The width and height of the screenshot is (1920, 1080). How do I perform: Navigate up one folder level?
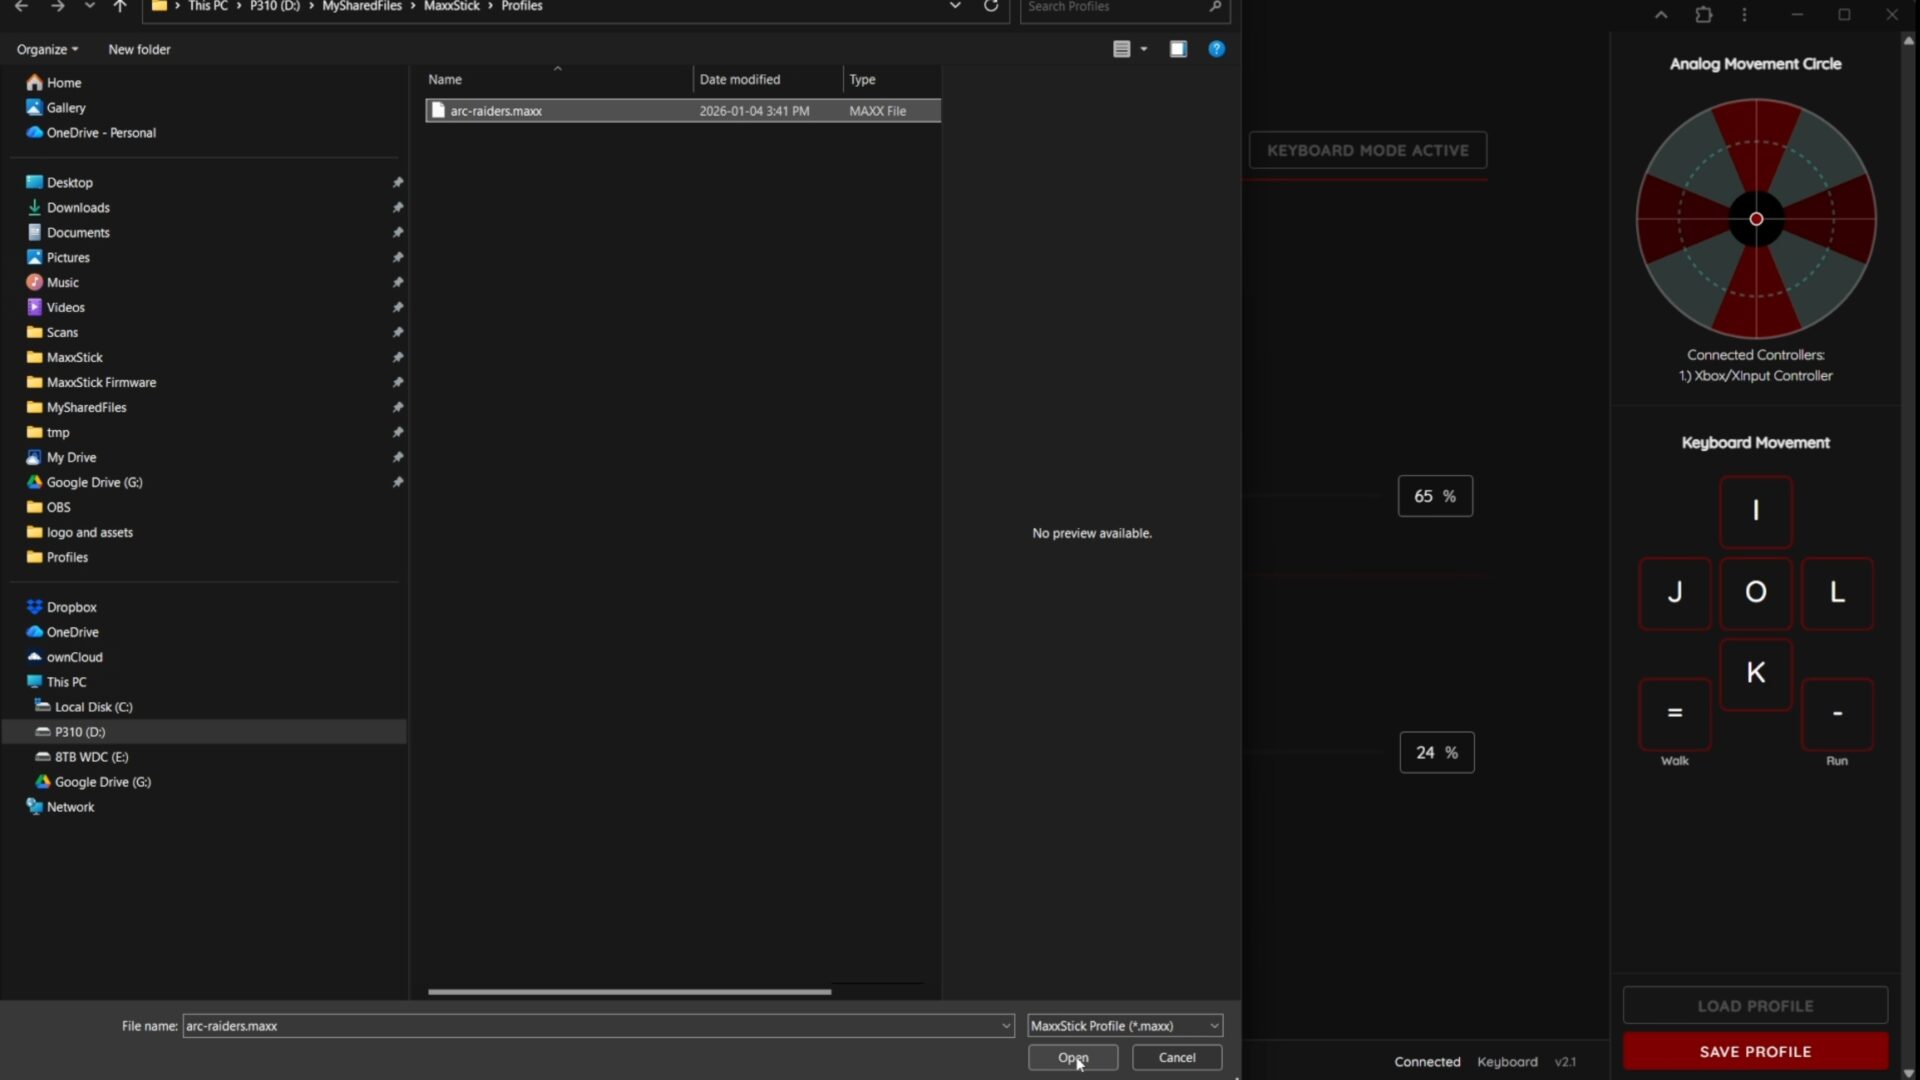coord(120,6)
